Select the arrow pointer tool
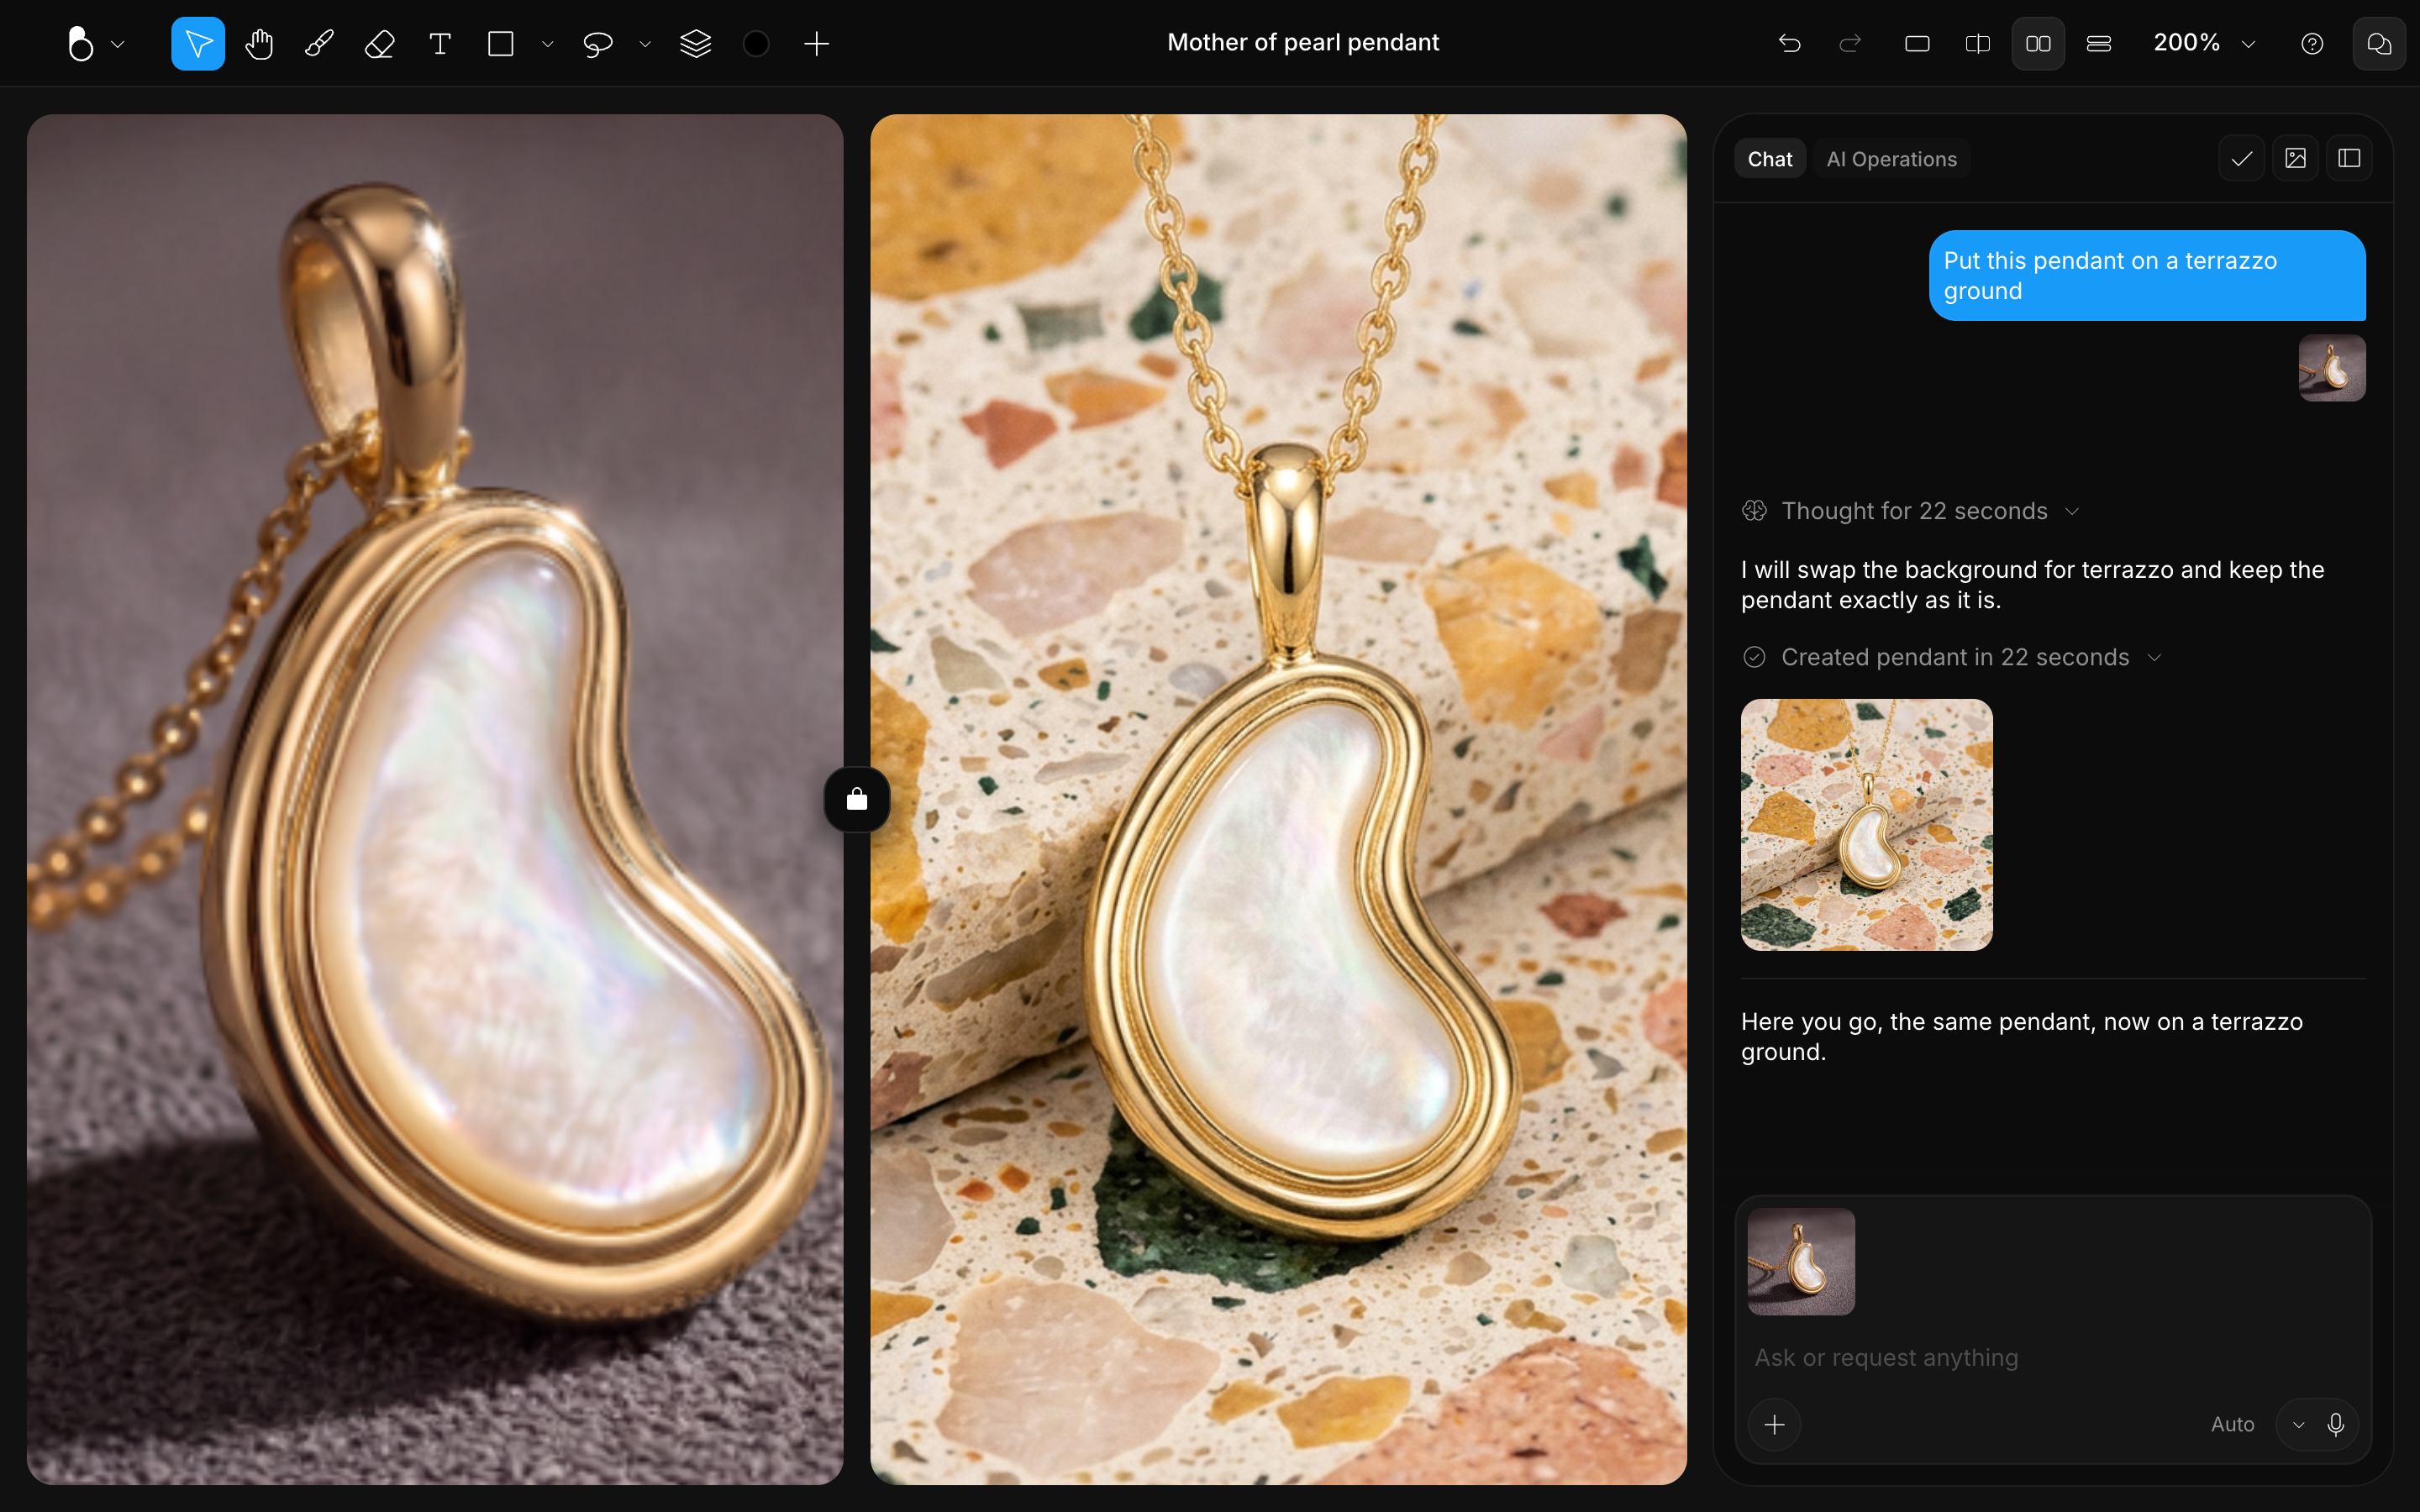2420x1512 pixels. tap(198, 43)
